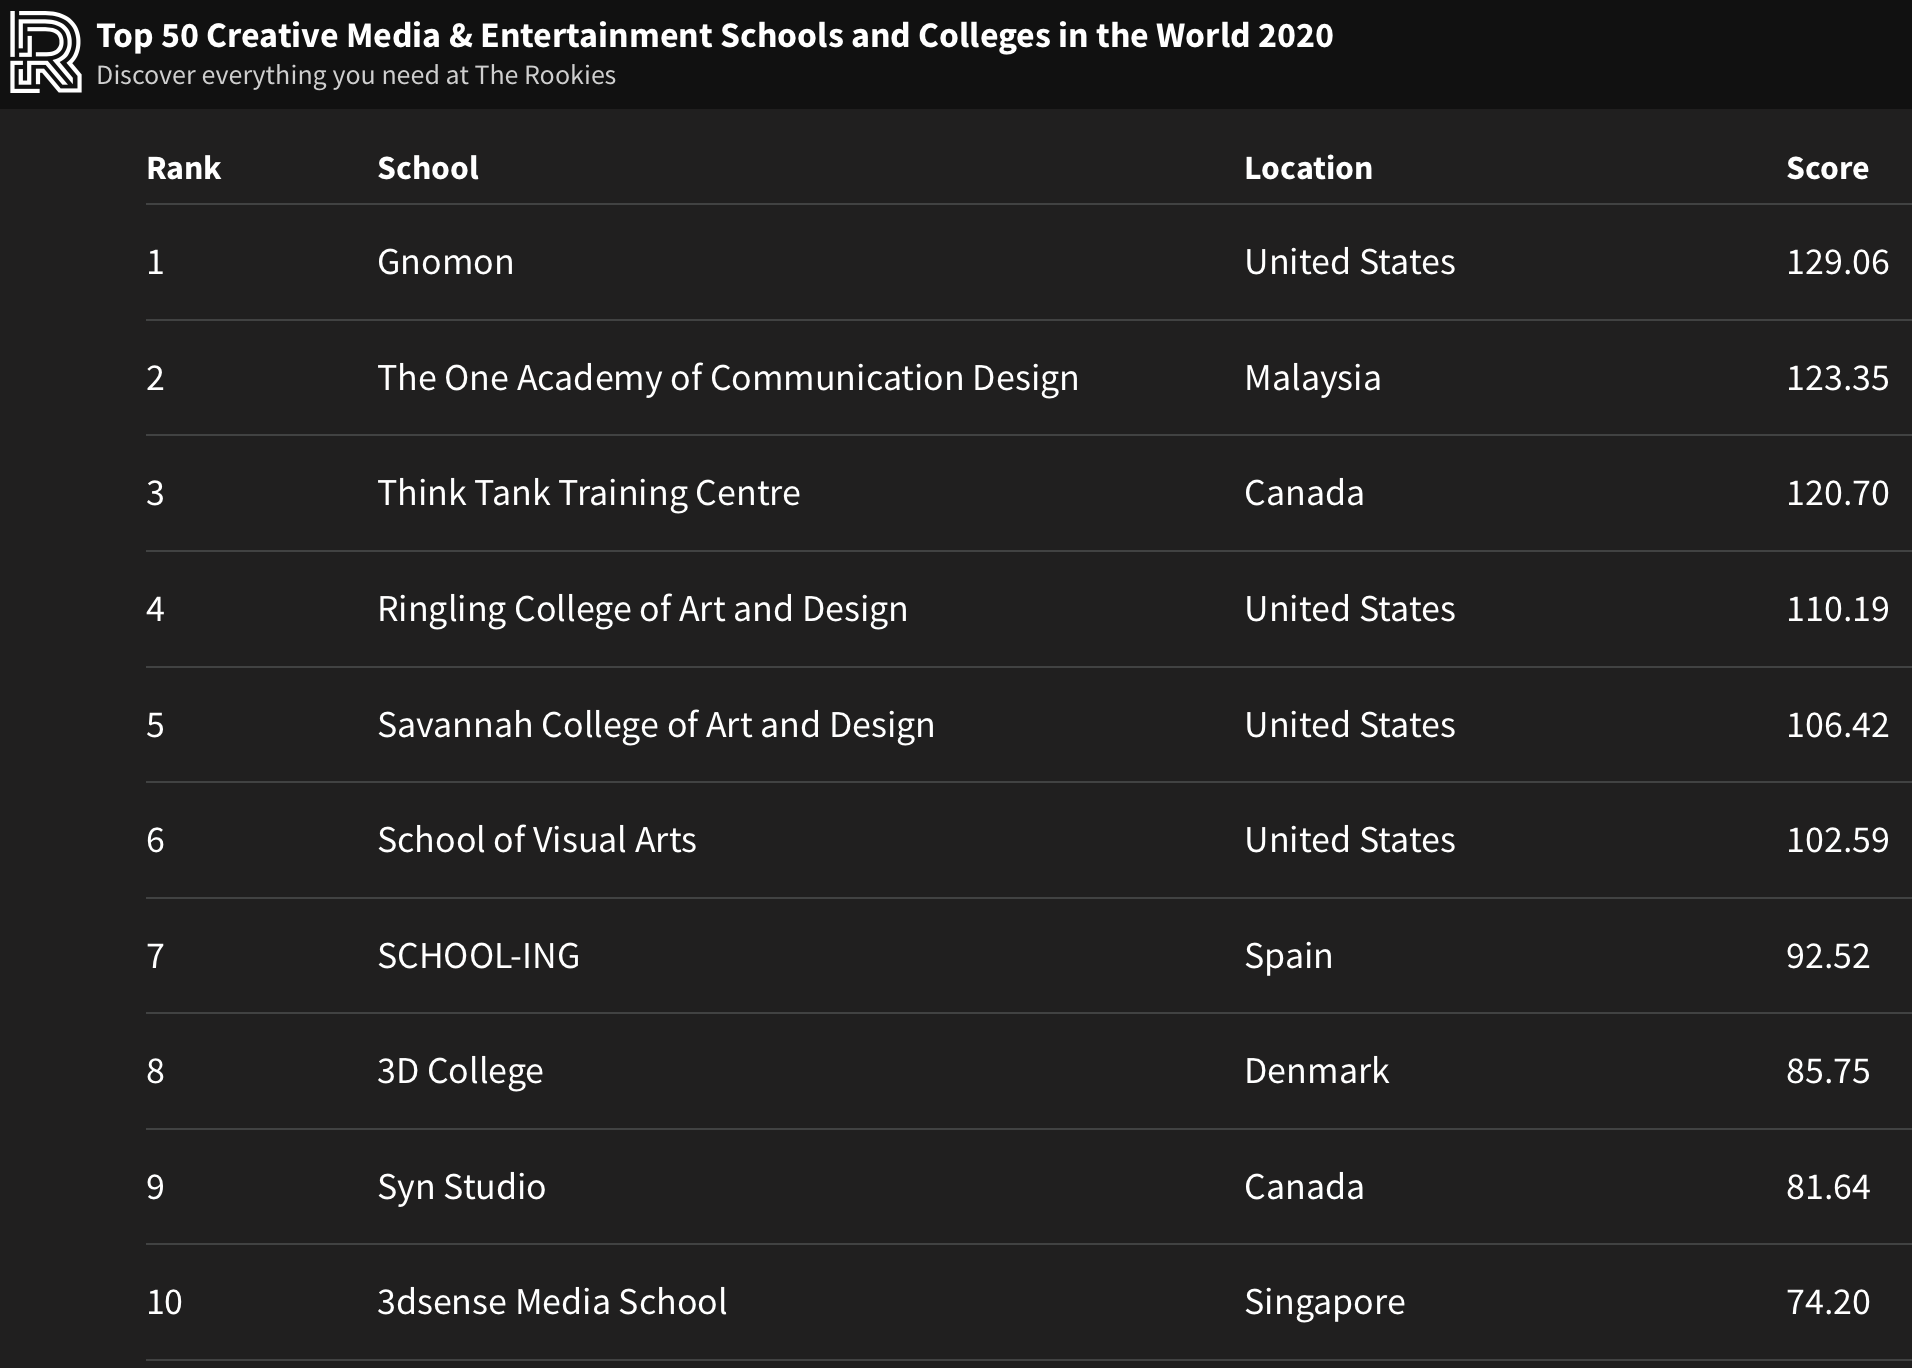This screenshot has height=1368, width=1912.
Task: Click the Syn Studio school name
Action: point(461,1187)
